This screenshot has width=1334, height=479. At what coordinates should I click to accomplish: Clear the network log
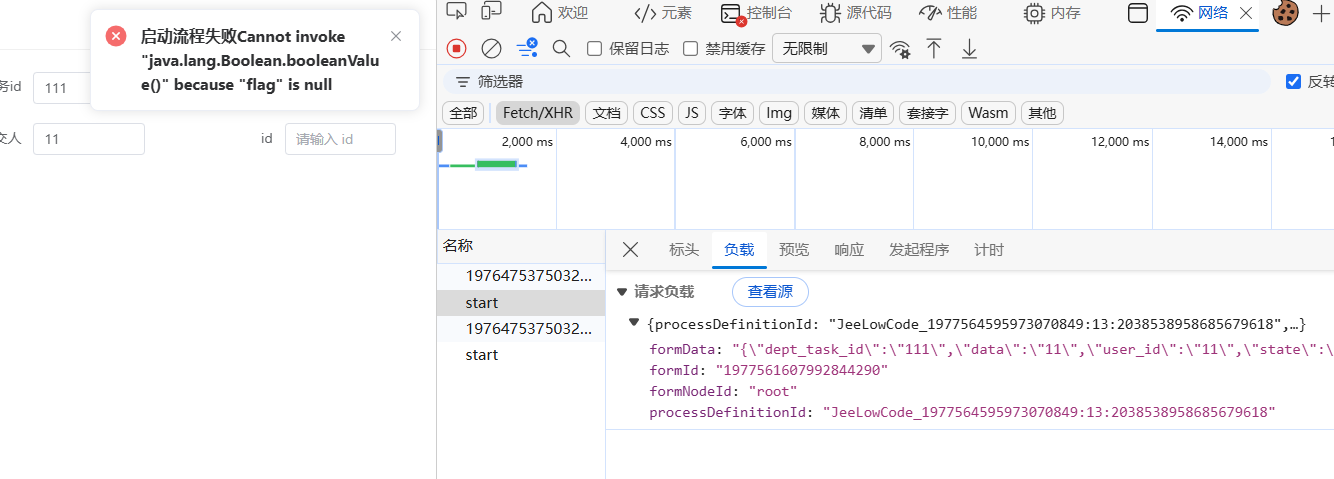[x=491, y=48]
